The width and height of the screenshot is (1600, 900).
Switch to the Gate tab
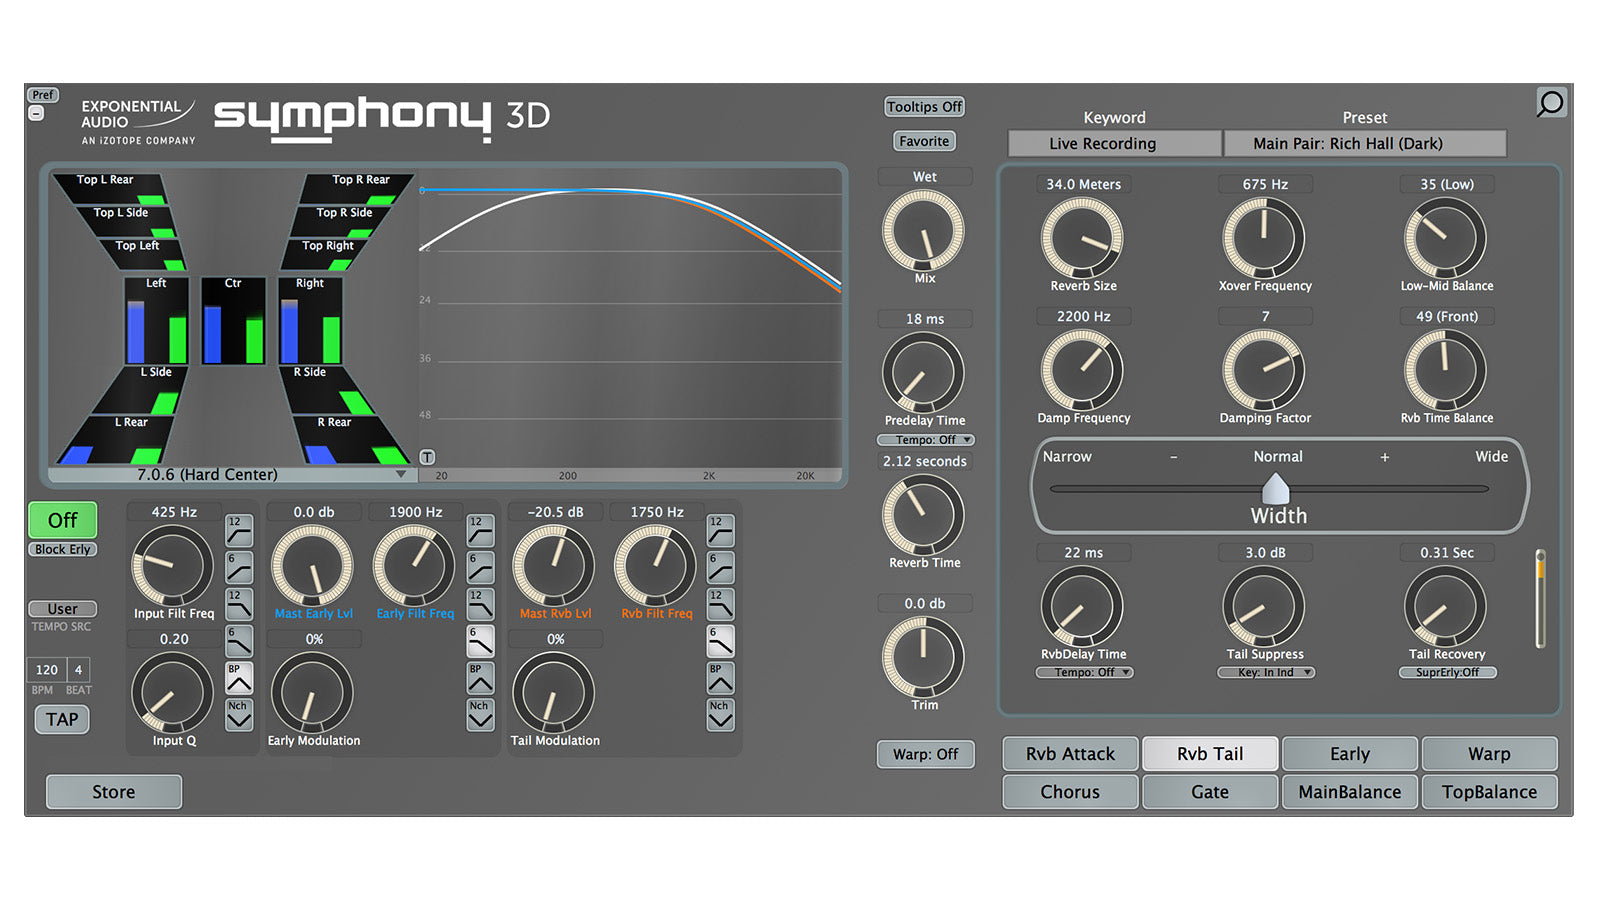[x=1210, y=792]
